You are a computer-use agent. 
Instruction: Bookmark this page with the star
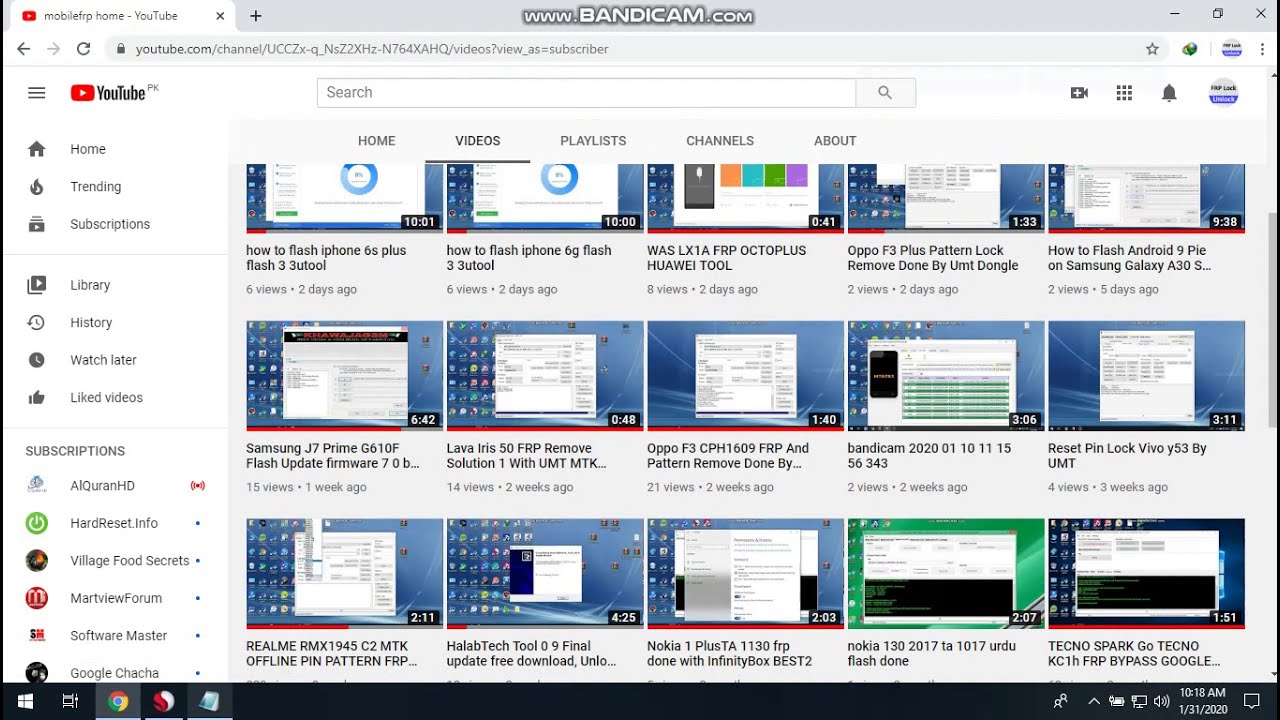[1152, 48]
